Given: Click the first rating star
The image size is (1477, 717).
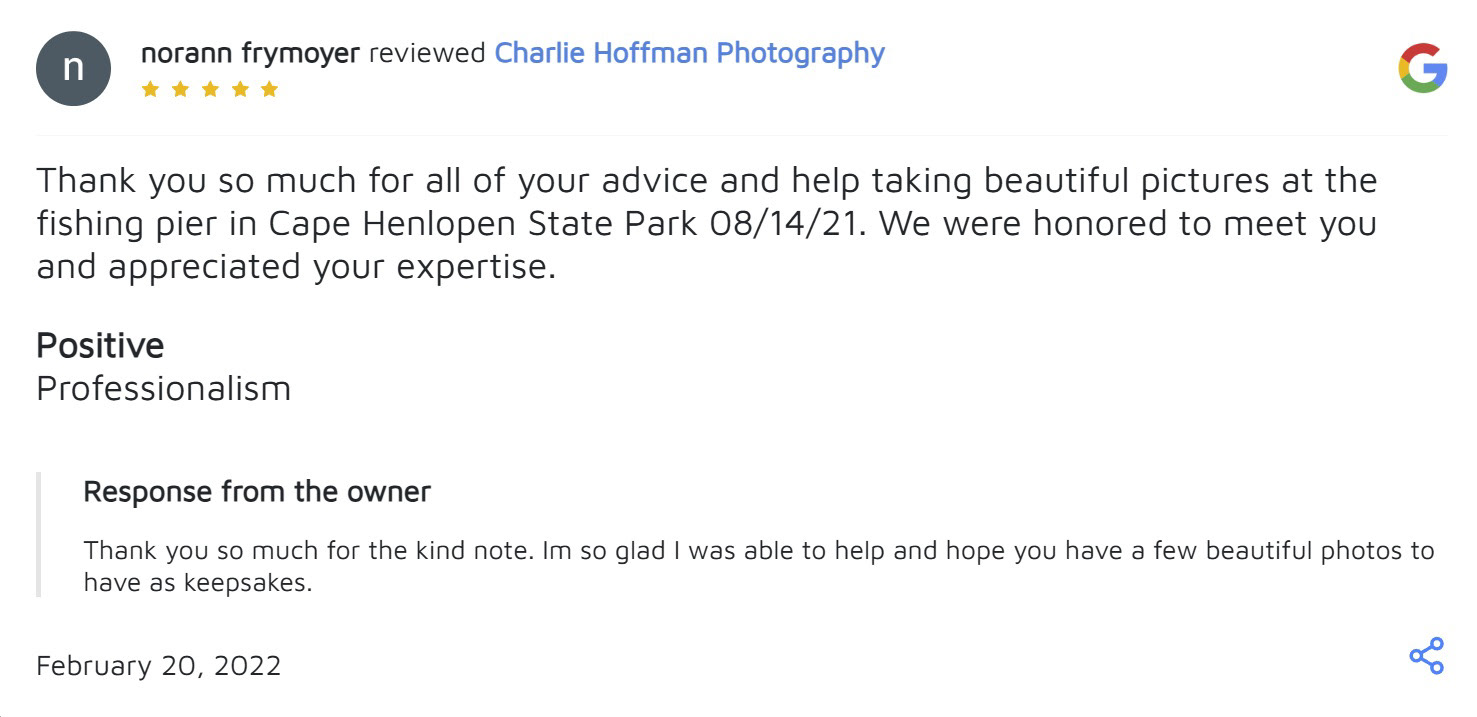Looking at the screenshot, I should pyautogui.click(x=150, y=90).
